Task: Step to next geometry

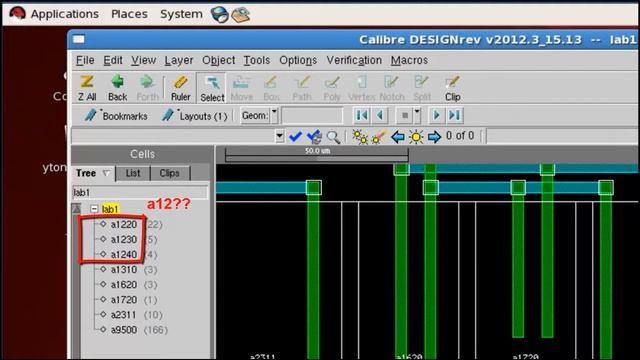Action: click(x=436, y=116)
